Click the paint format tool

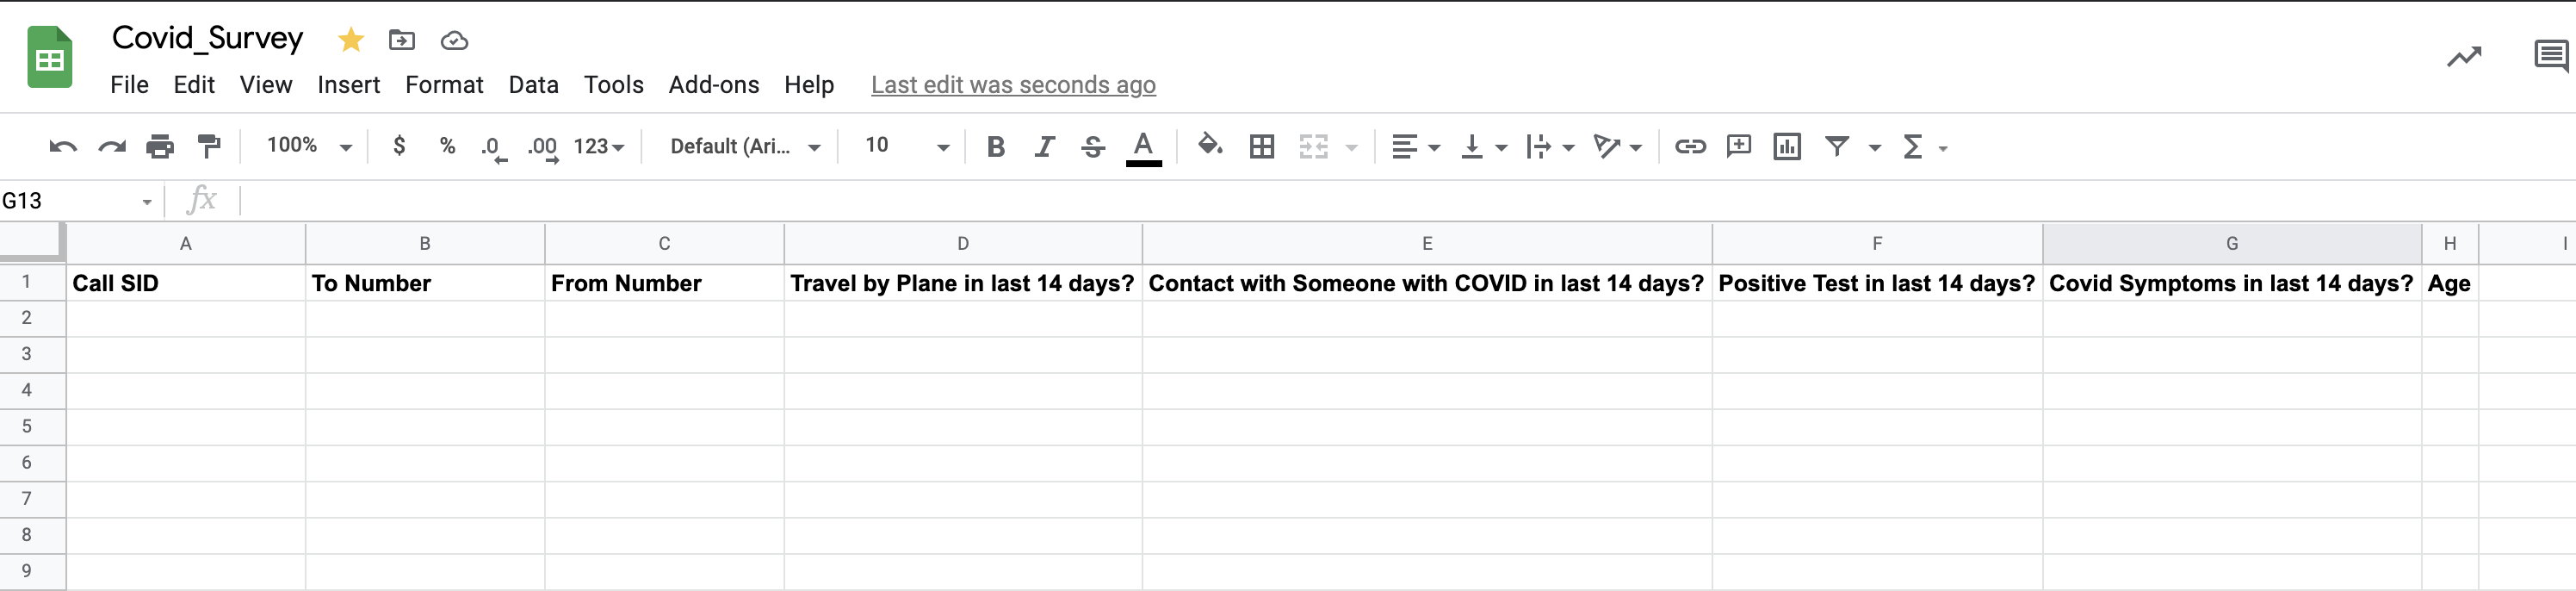[207, 146]
